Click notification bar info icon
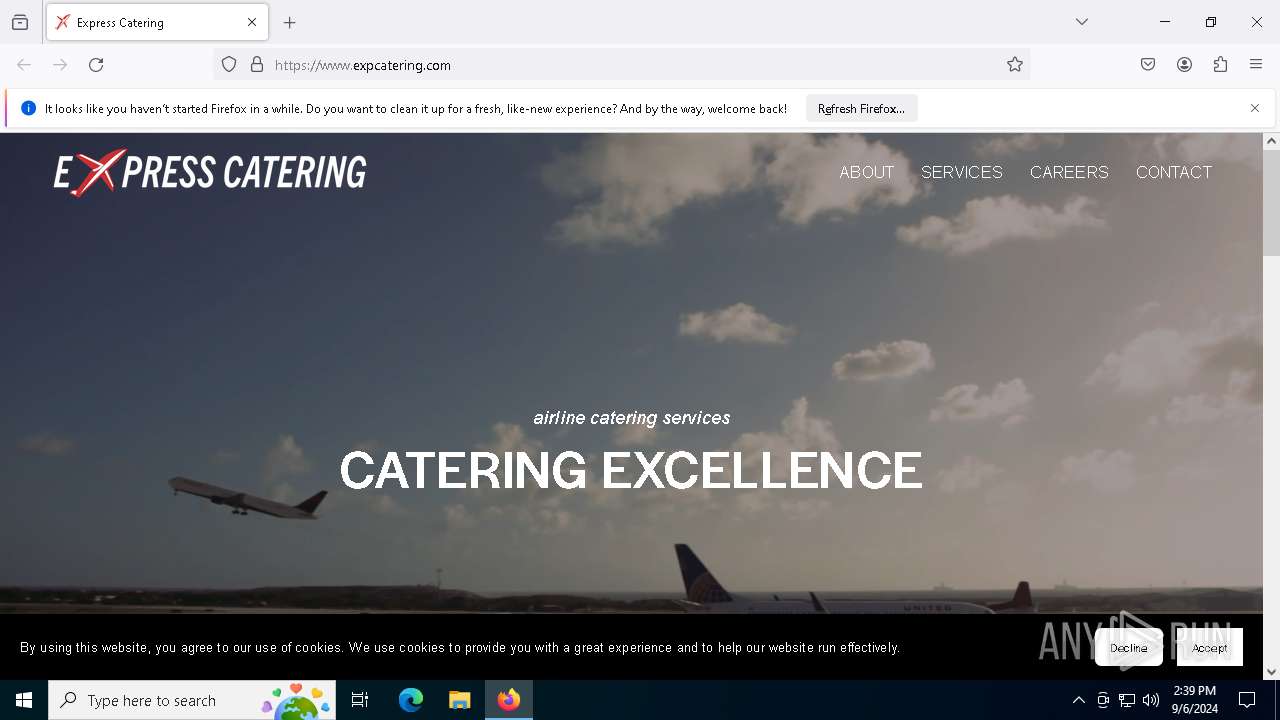 pyautogui.click(x=28, y=108)
